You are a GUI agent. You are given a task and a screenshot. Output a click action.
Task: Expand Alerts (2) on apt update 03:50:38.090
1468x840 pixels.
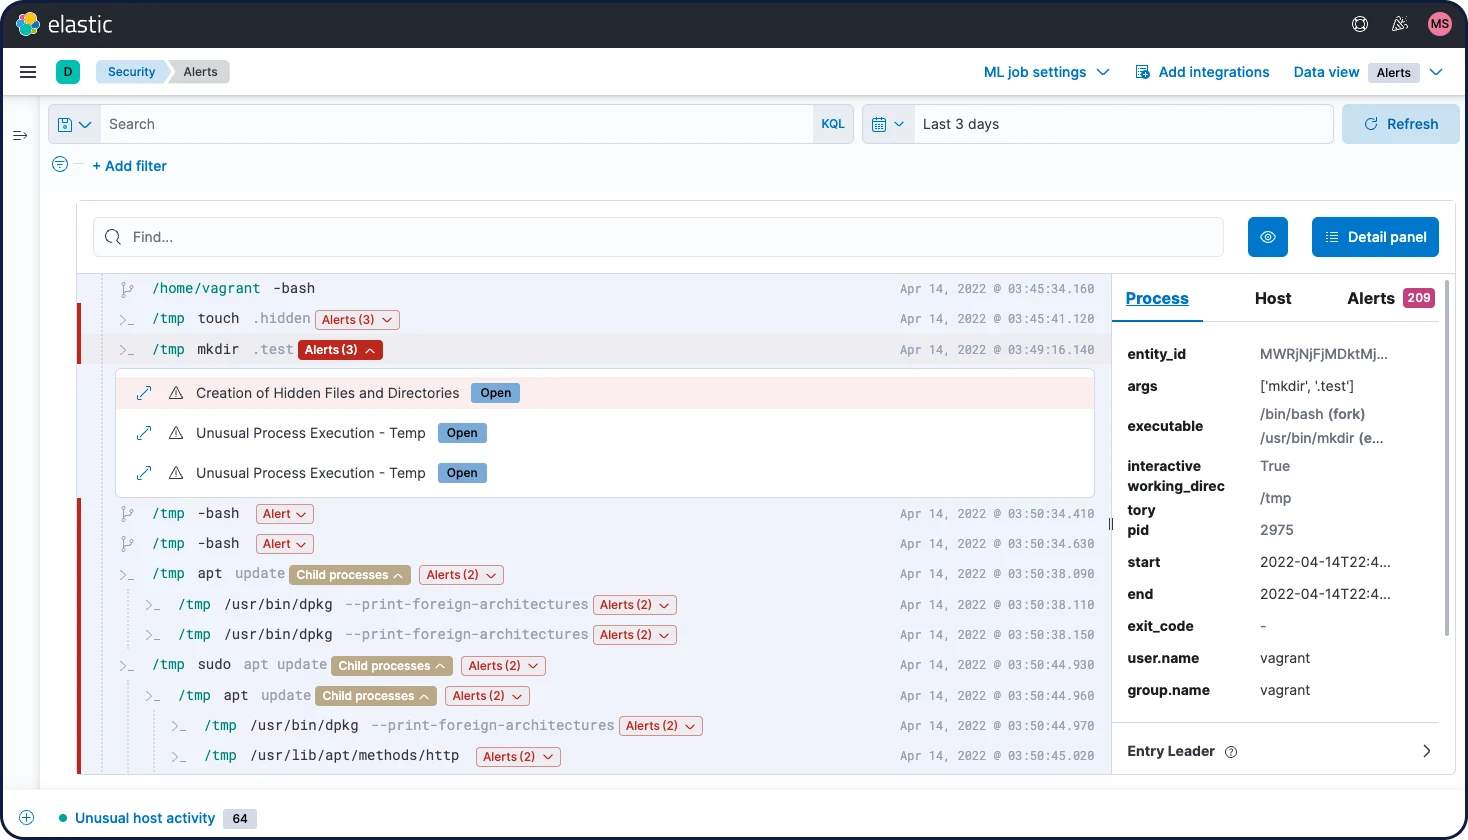click(x=461, y=575)
